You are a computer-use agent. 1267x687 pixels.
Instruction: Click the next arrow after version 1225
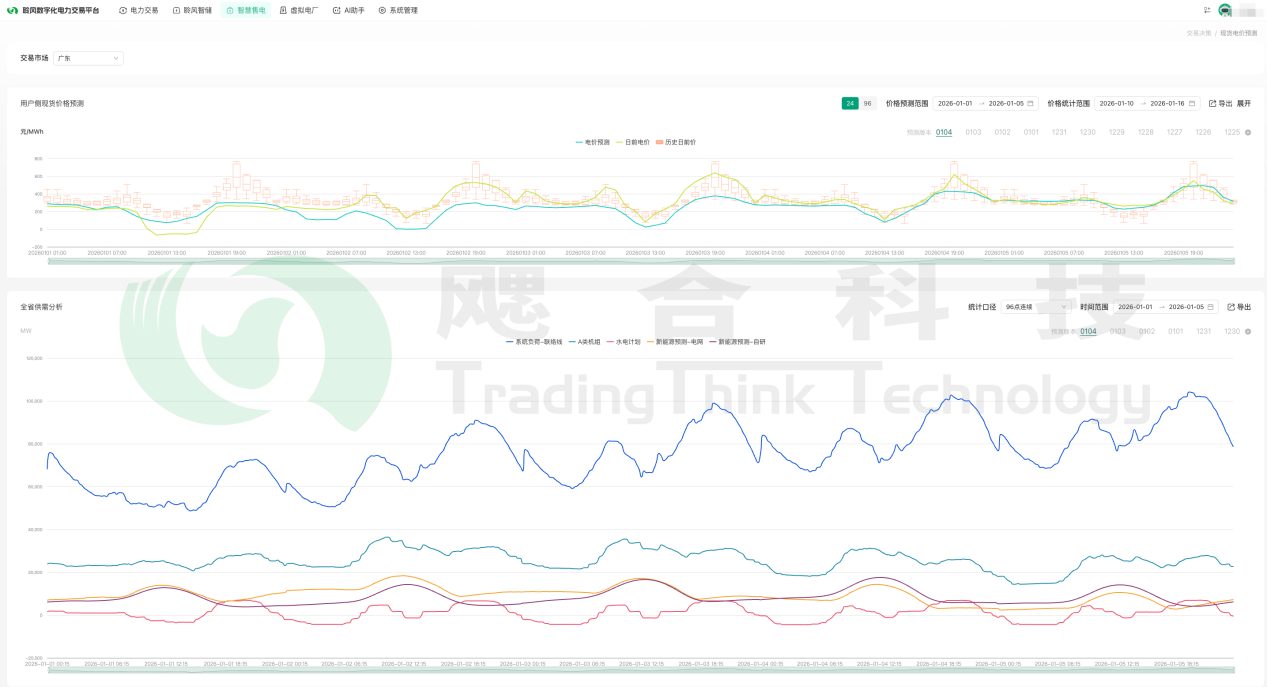(x=1248, y=132)
